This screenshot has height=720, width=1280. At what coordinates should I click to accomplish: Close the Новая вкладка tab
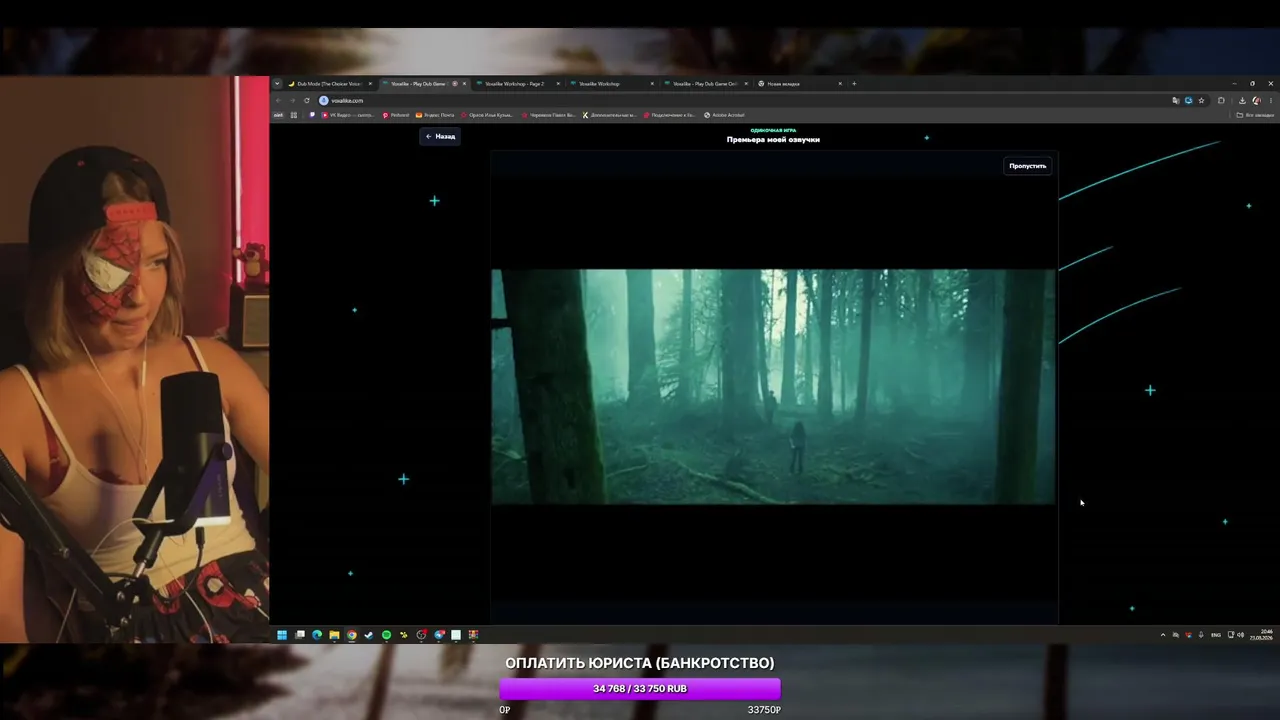coord(840,84)
